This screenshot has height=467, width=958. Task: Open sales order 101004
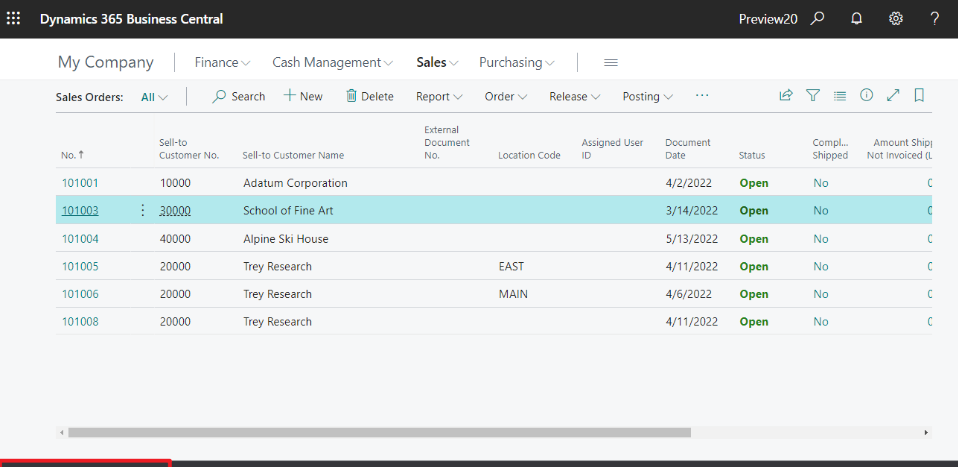point(80,238)
